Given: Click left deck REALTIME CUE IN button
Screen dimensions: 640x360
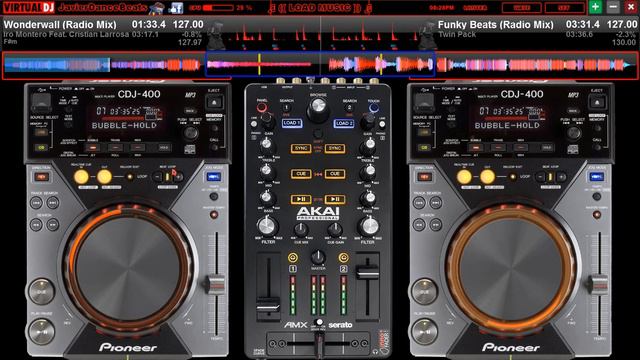Looking at the screenshot, I should 81,177.
